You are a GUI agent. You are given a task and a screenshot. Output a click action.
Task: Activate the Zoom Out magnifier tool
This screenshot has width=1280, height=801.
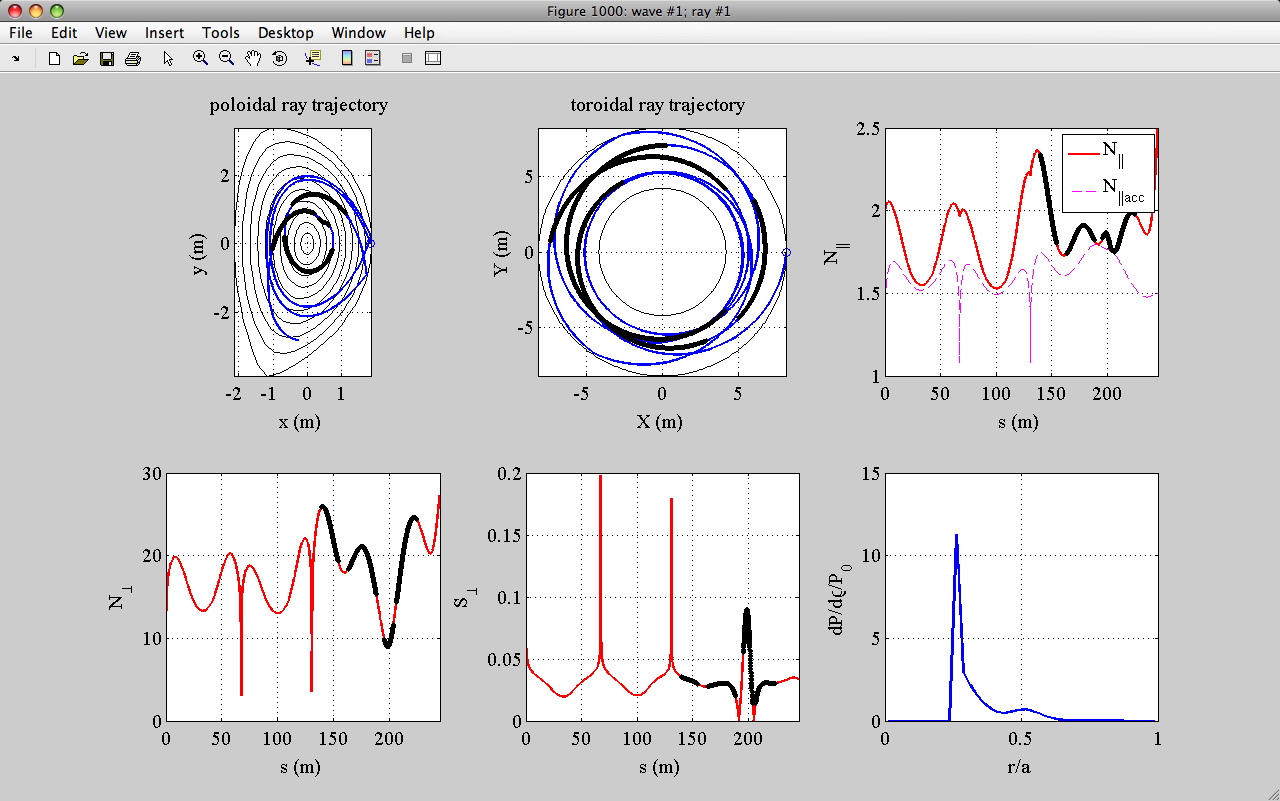click(226, 59)
